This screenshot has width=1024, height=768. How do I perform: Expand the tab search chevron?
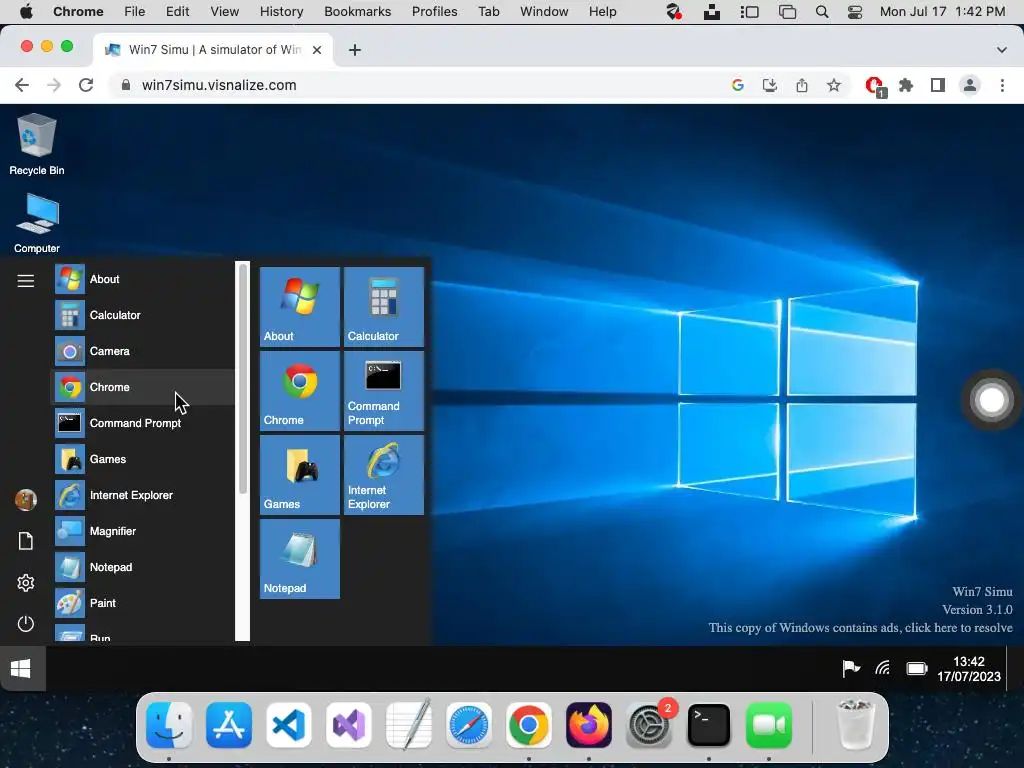[x=1001, y=50]
